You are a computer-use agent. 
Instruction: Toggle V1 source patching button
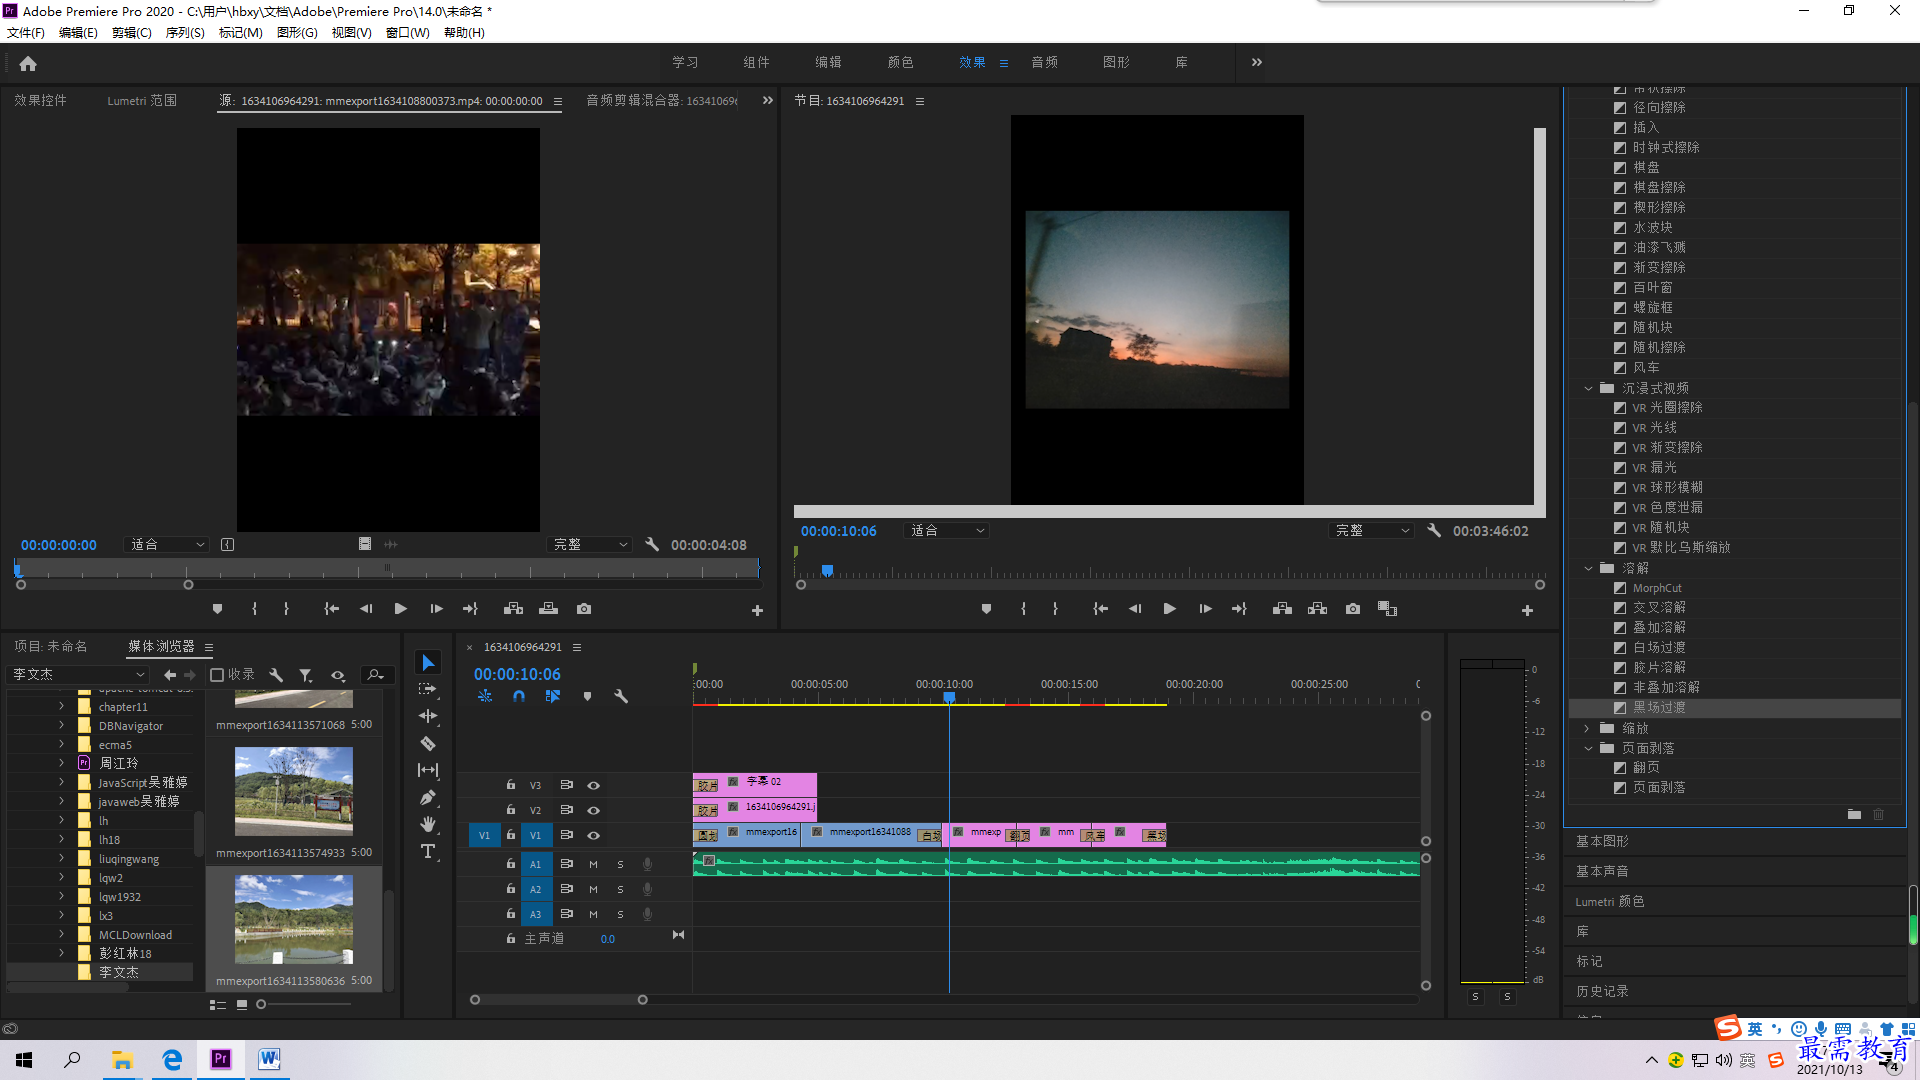(x=484, y=835)
